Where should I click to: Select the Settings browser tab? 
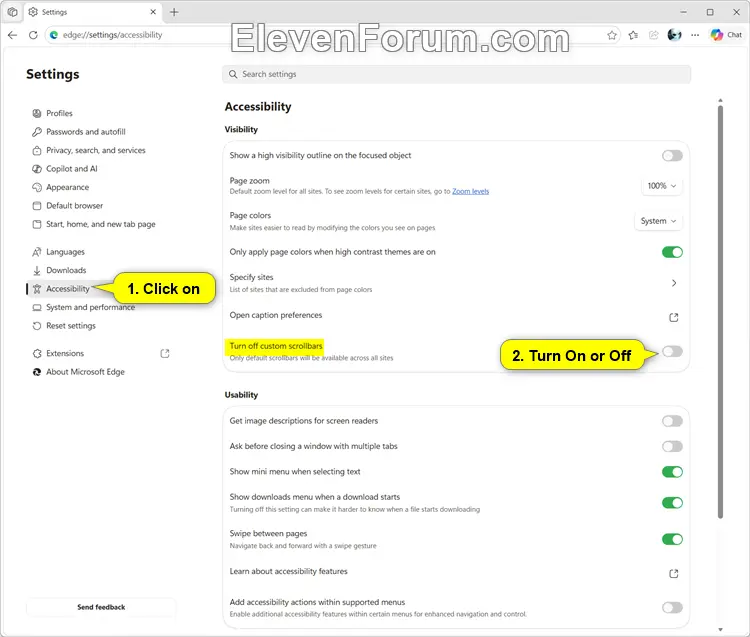(93, 12)
